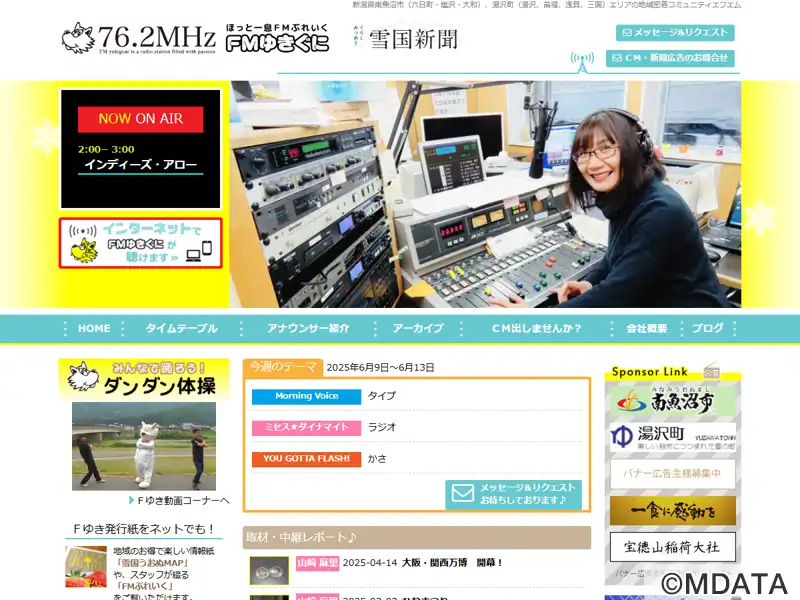800x600 pixels.
Task: Click the 2025年6月9日〜6月13日 date text
Action: (380, 367)
